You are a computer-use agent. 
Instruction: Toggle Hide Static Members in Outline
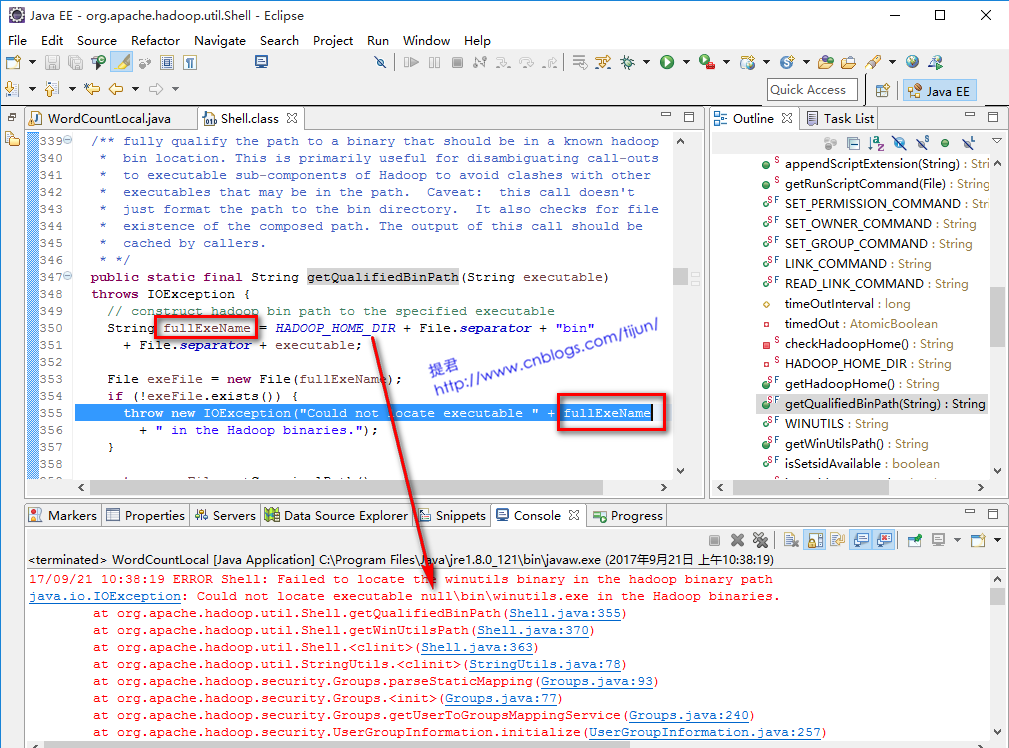click(x=922, y=143)
